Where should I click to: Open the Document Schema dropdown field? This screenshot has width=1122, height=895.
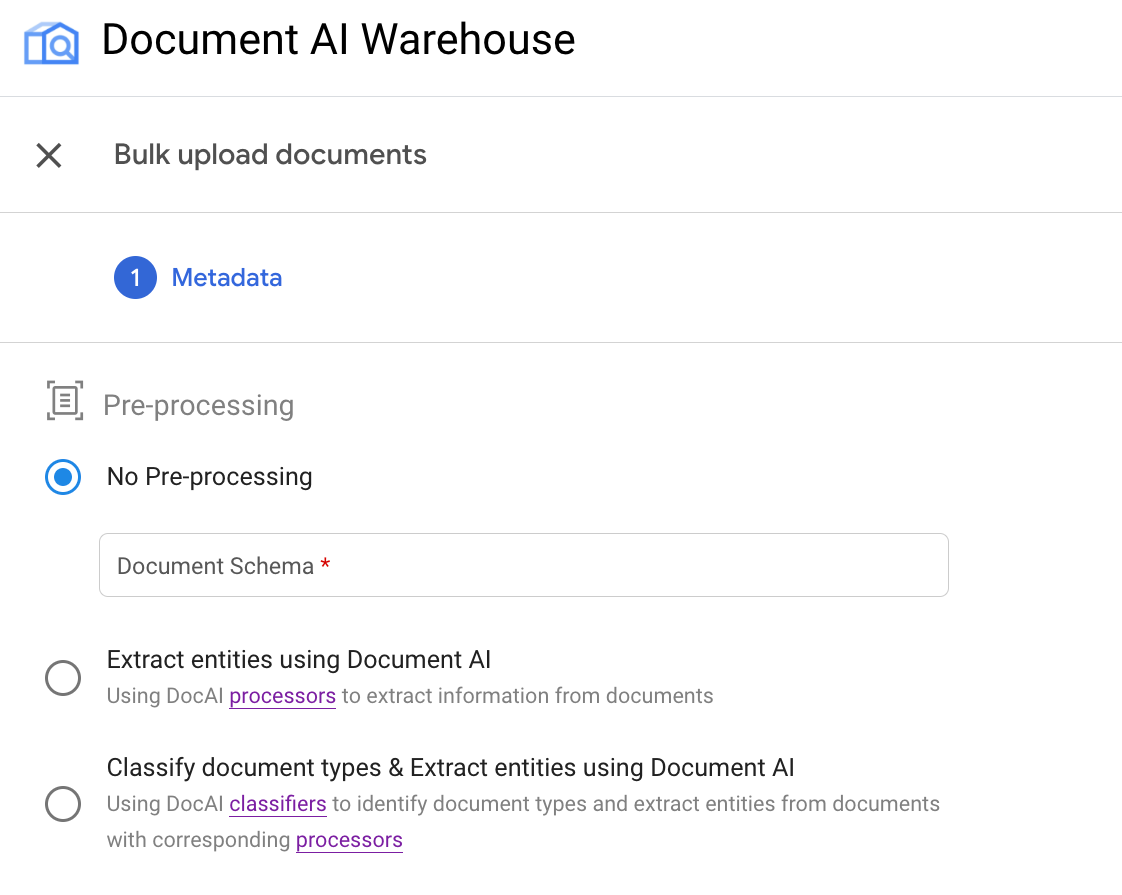pos(523,565)
